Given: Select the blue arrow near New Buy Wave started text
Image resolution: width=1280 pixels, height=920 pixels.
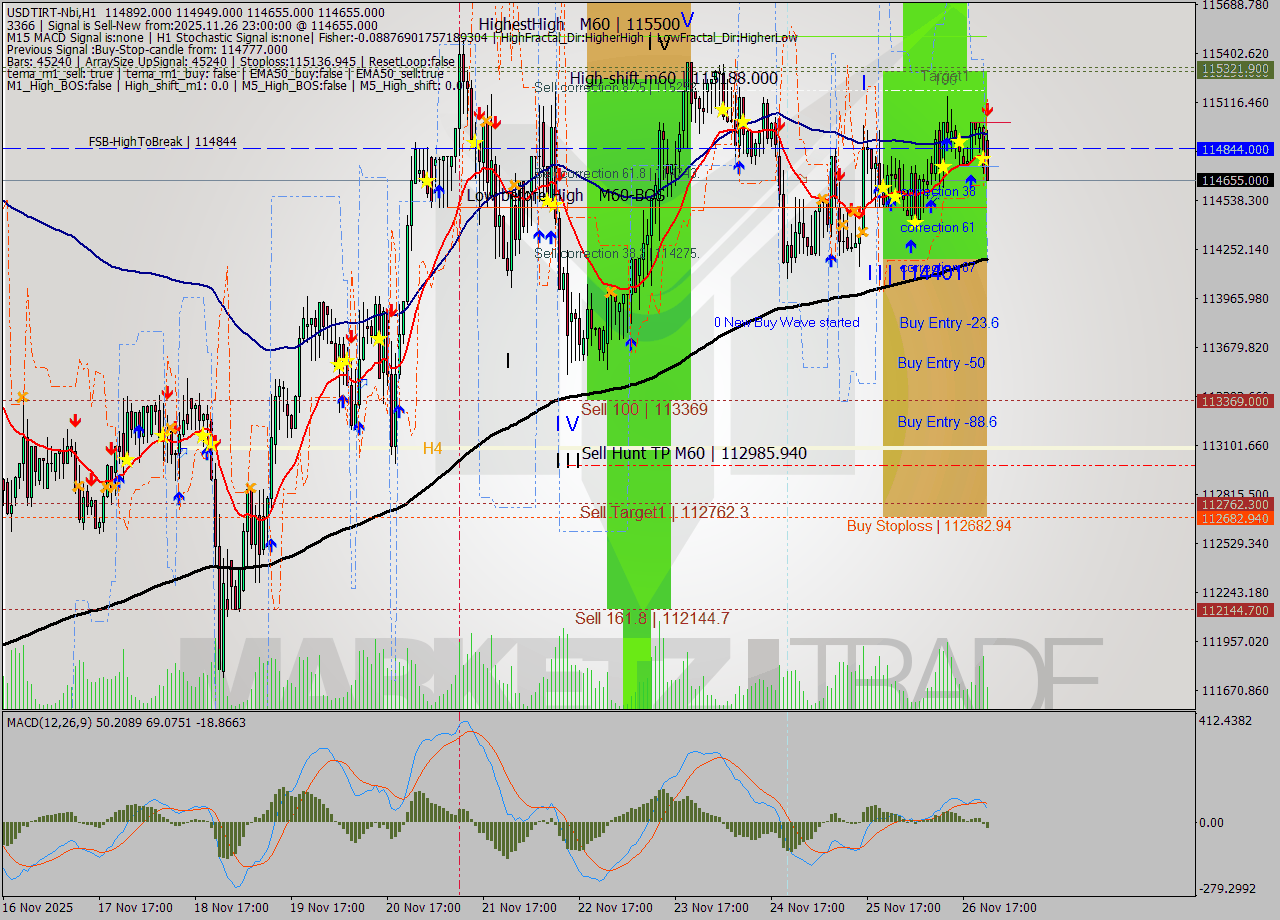Looking at the screenshot, I should coord(629,343).
